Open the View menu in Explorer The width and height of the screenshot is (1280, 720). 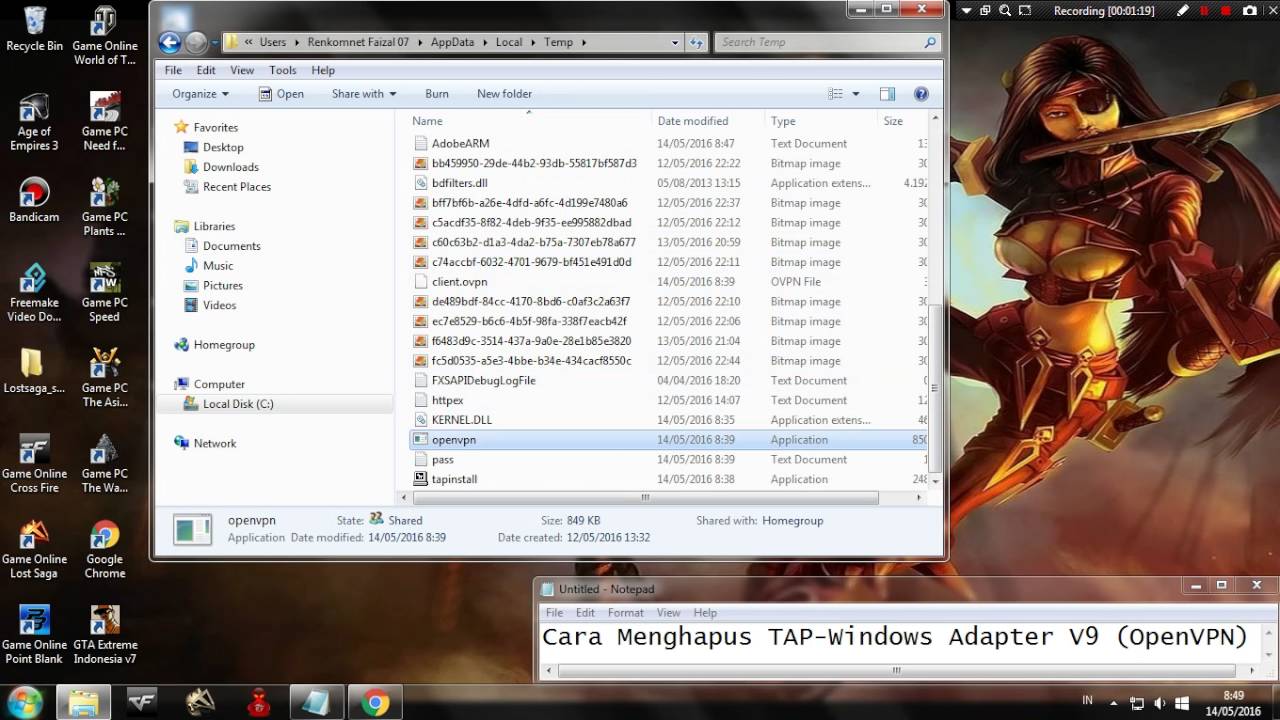click(x=242, y=70)
